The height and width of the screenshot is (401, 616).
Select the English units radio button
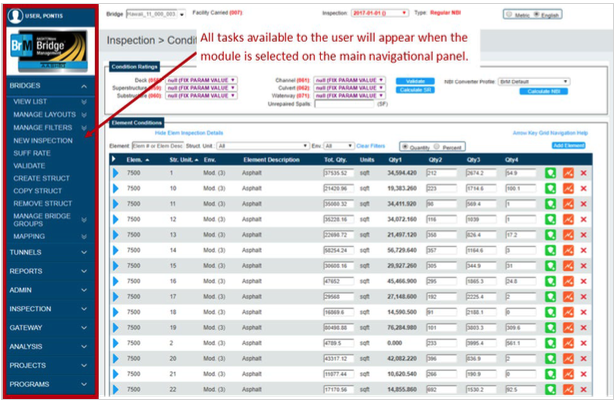536,15
